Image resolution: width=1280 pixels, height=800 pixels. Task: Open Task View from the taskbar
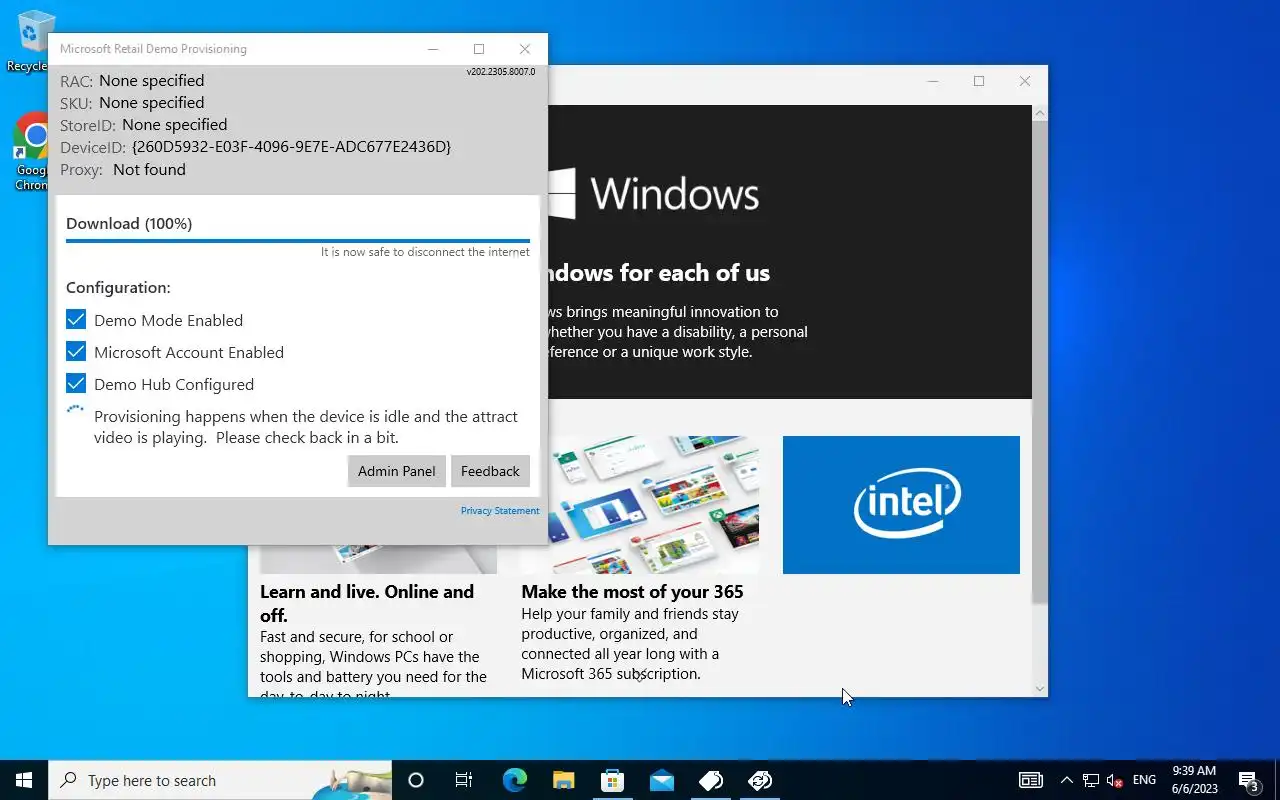click(x=464, y=780)
